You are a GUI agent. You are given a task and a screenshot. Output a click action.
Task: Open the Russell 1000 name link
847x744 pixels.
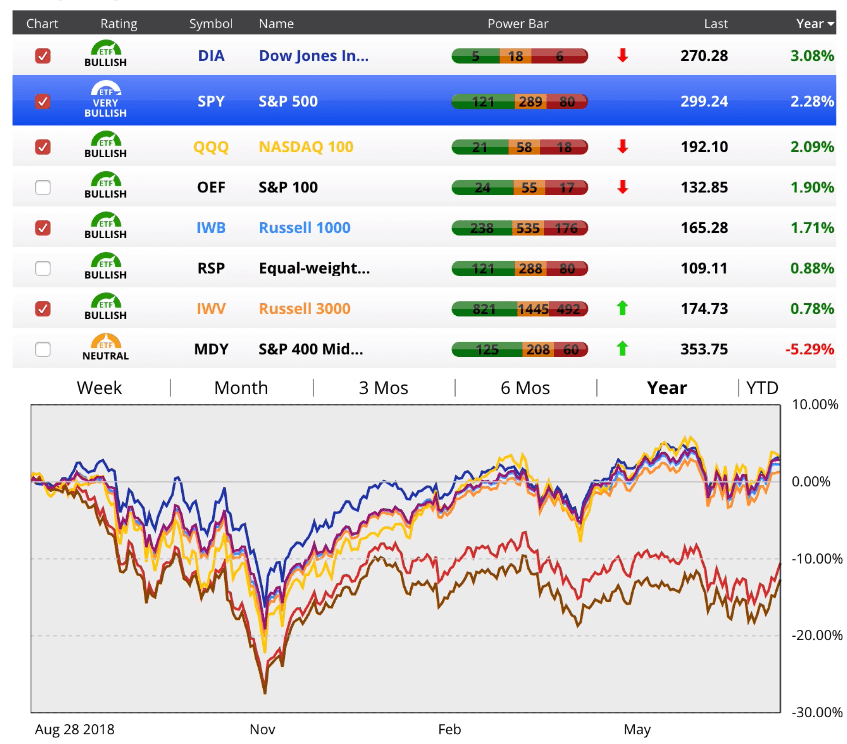(x=305, y=228)
